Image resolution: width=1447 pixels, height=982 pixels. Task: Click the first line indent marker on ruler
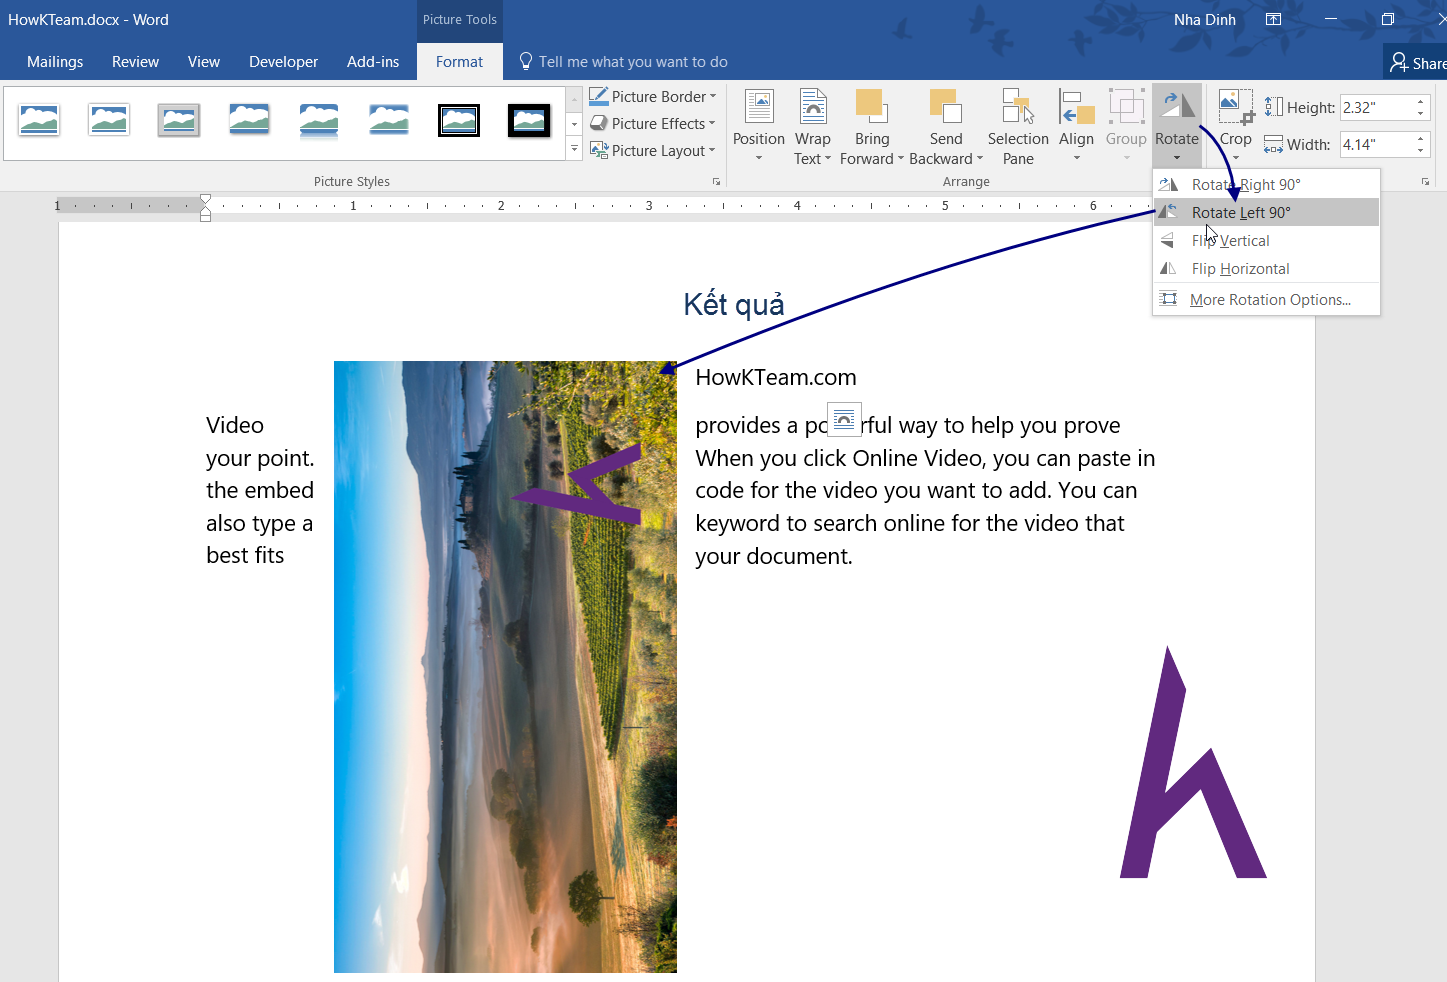click(x=205, y=199)
